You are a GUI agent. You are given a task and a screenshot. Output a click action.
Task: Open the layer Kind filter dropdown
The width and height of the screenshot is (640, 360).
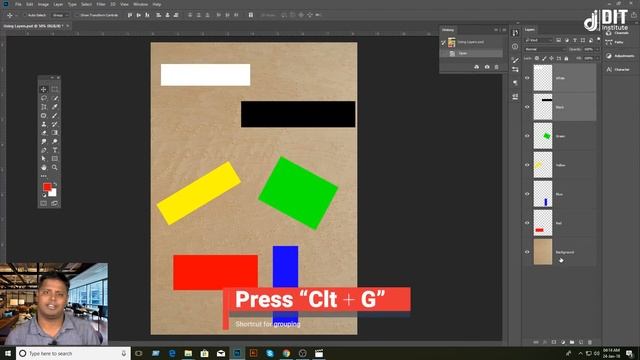point(539,40)
